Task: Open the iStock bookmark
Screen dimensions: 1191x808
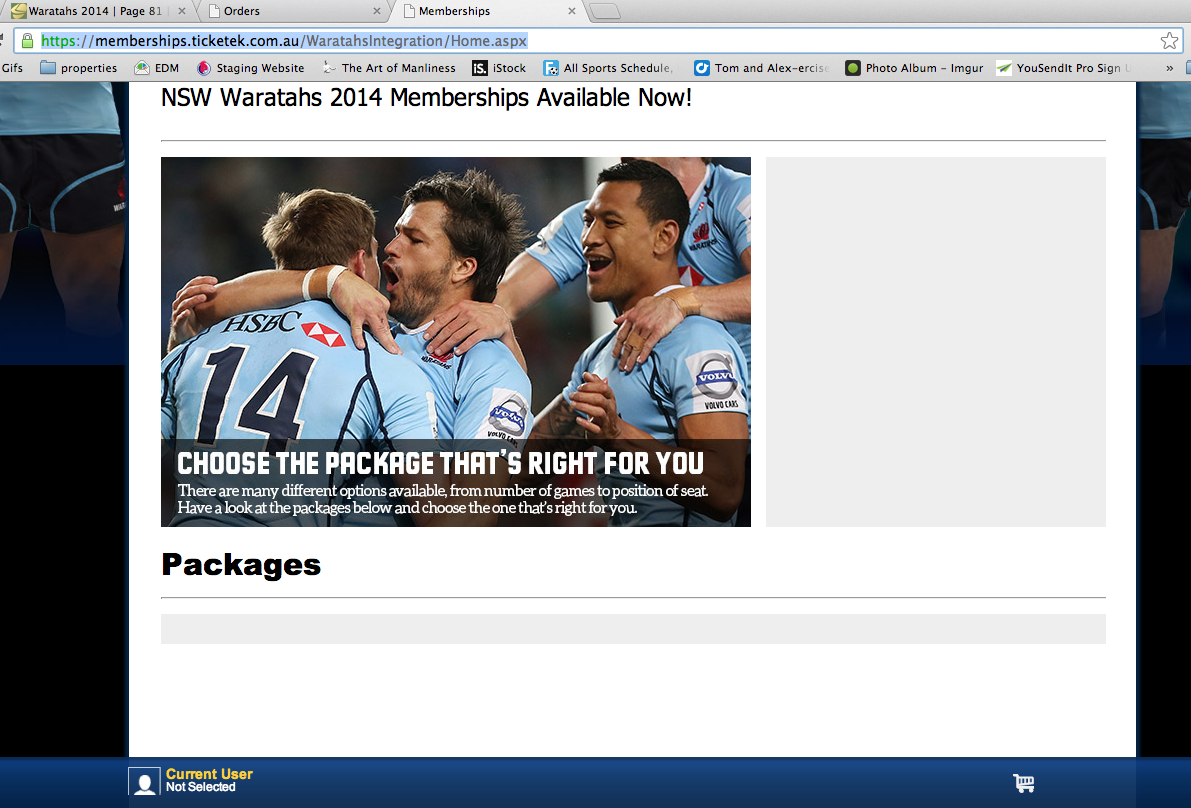Action: (499, 68)
